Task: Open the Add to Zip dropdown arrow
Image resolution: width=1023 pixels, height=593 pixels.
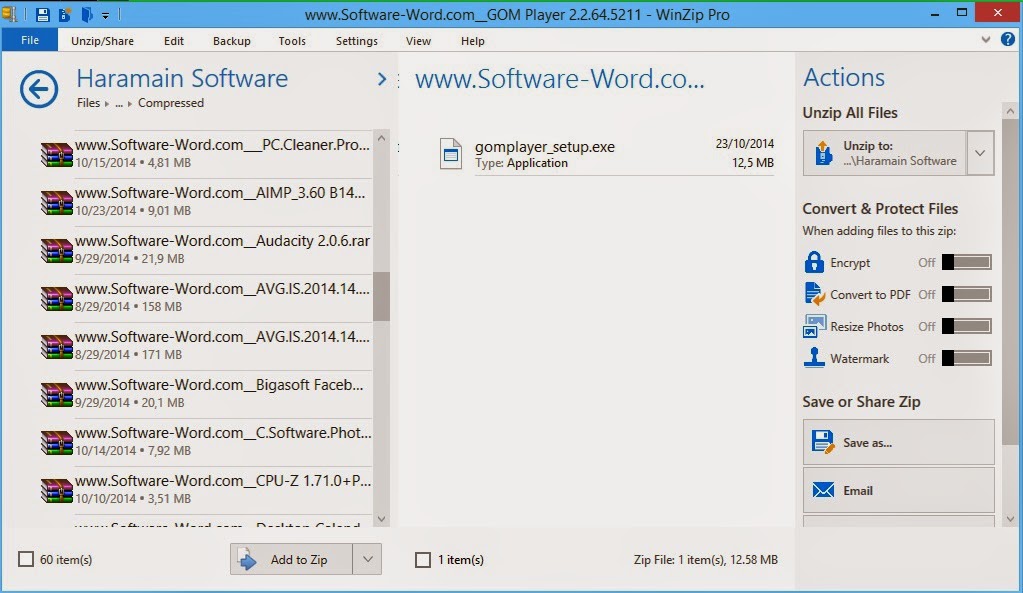Action: coord(367,559)
